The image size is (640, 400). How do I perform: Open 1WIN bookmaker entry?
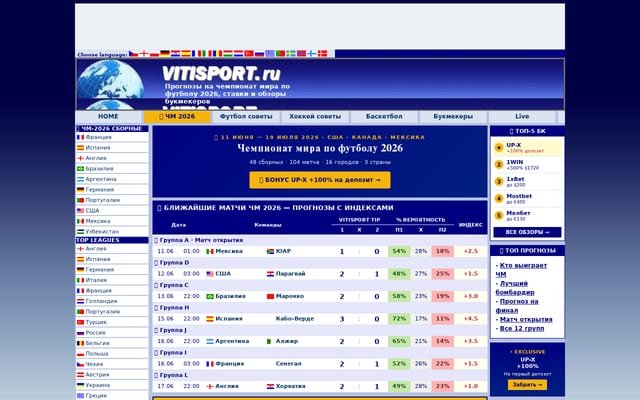point(527,164)
